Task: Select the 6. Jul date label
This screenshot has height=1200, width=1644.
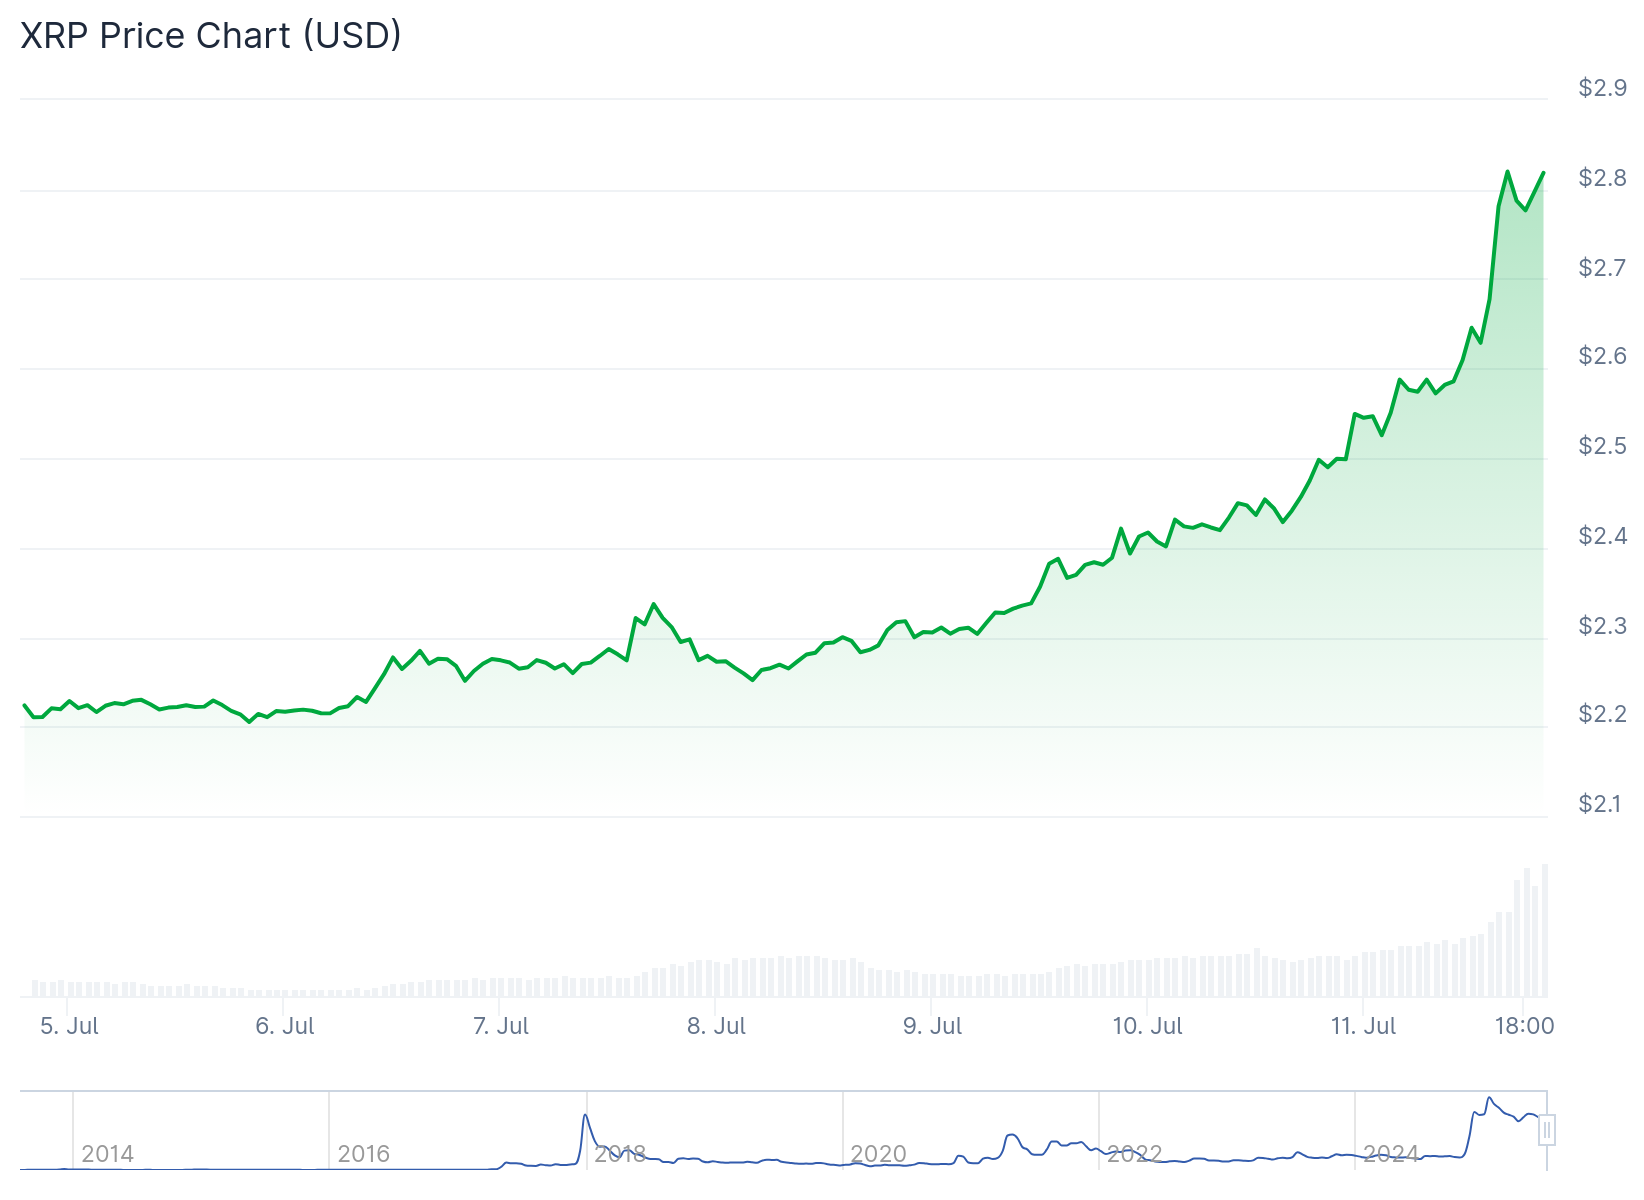Action: (285, 1027)
